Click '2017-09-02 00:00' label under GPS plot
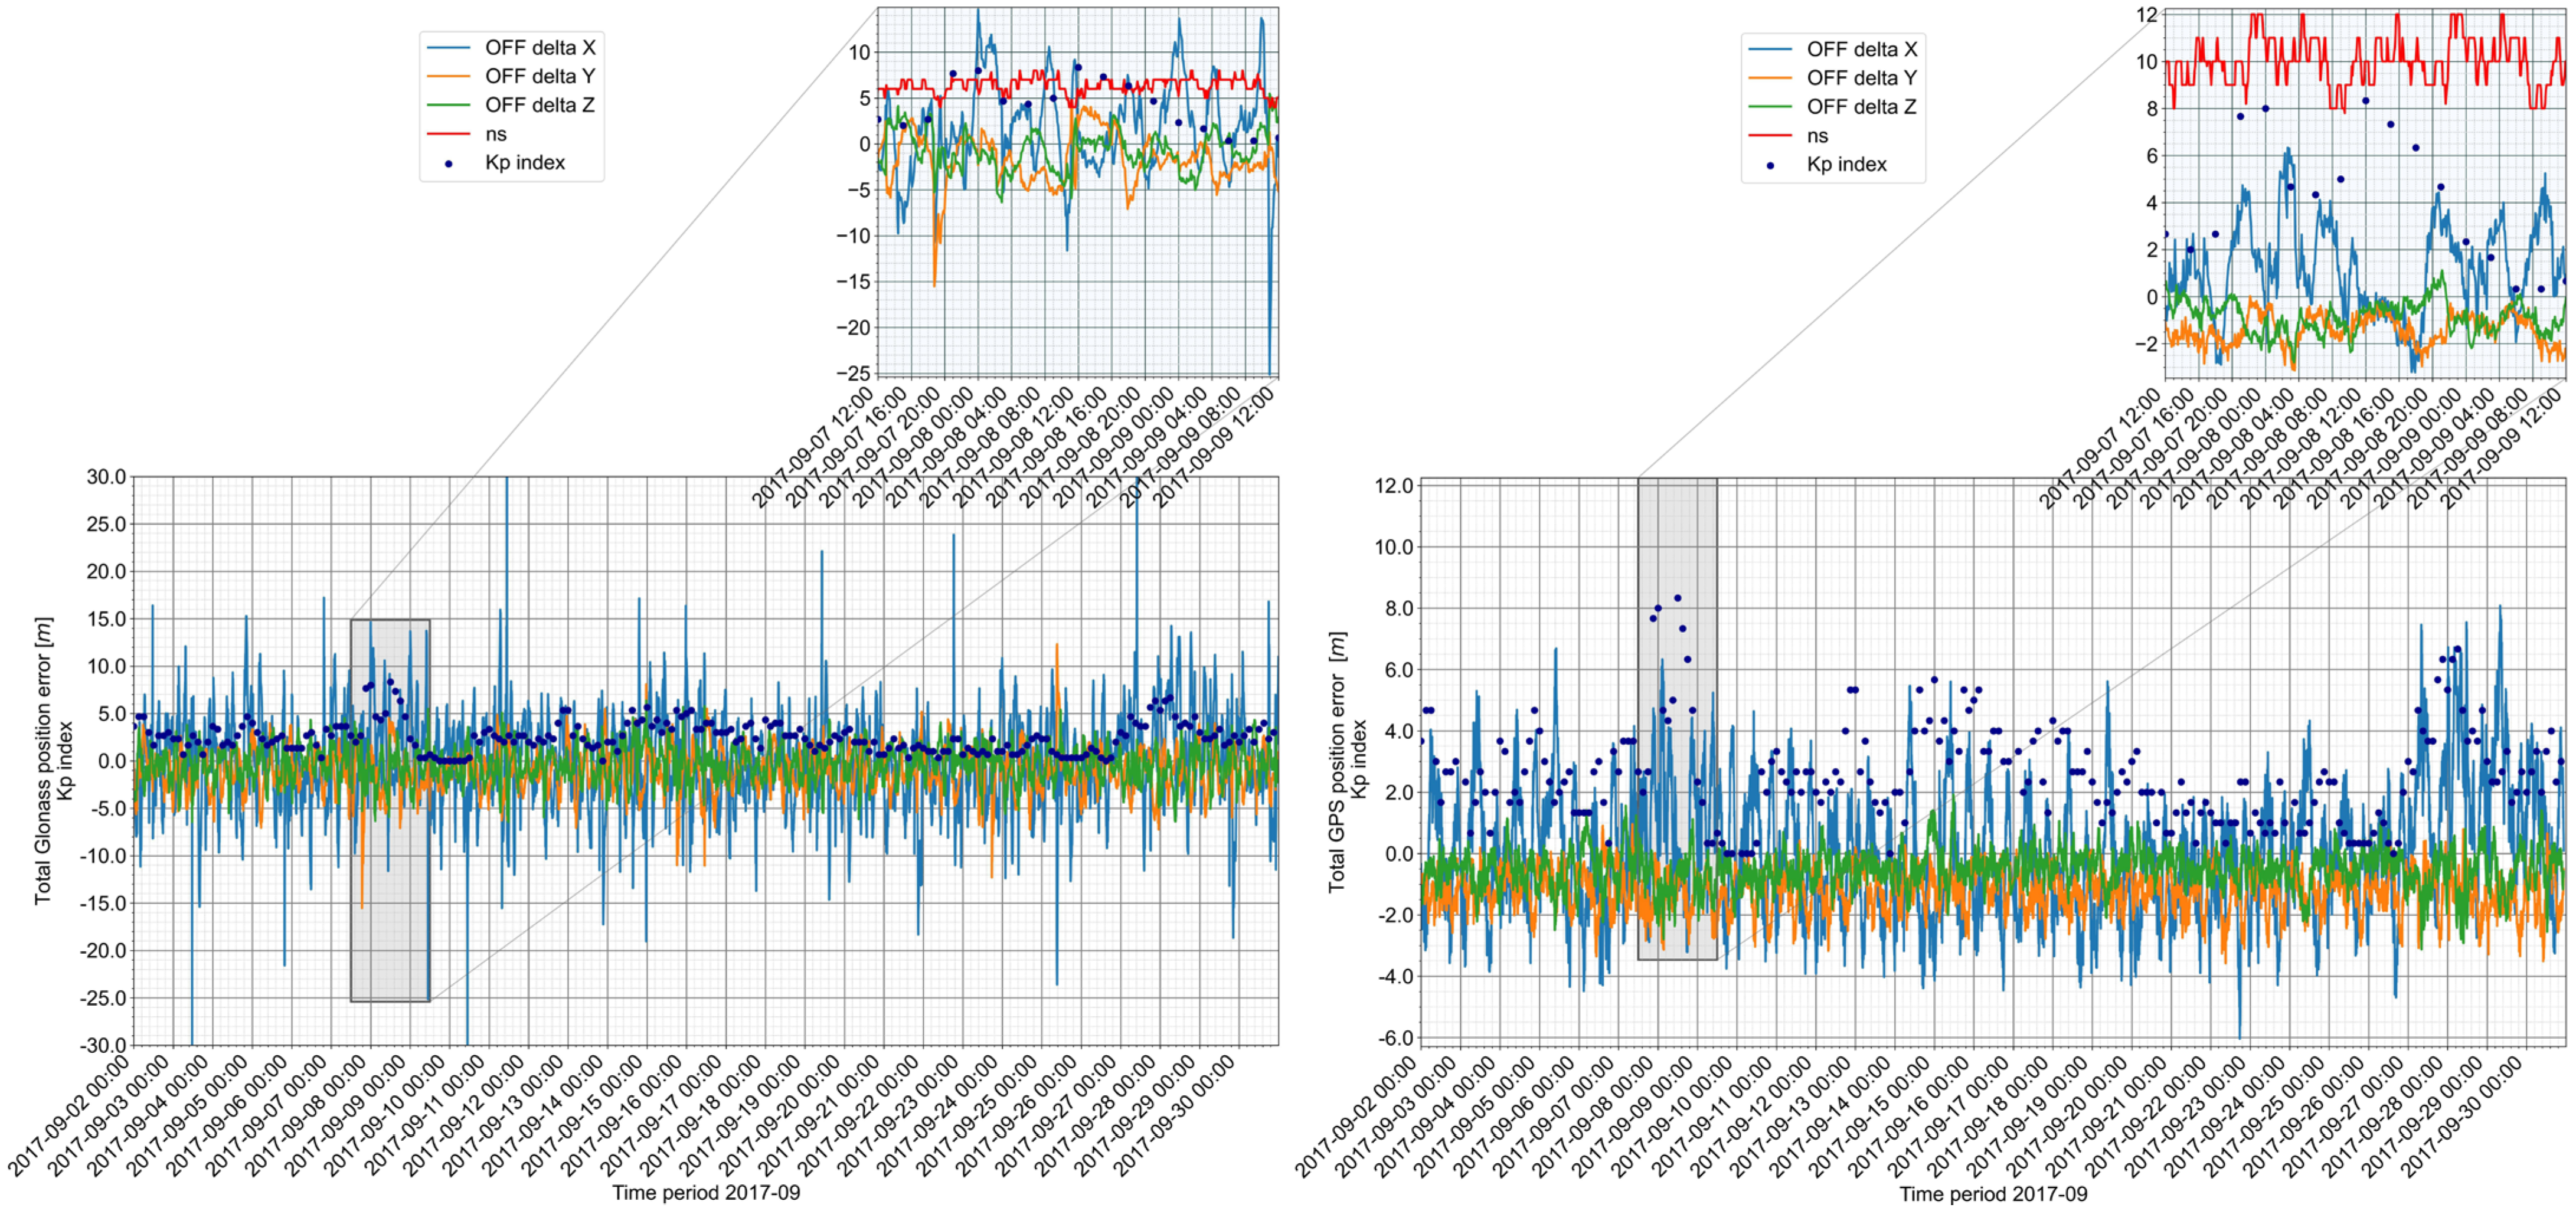Image resolution: width=2576 pixels, height=1211 pixels. [x=1356, y=1116]
